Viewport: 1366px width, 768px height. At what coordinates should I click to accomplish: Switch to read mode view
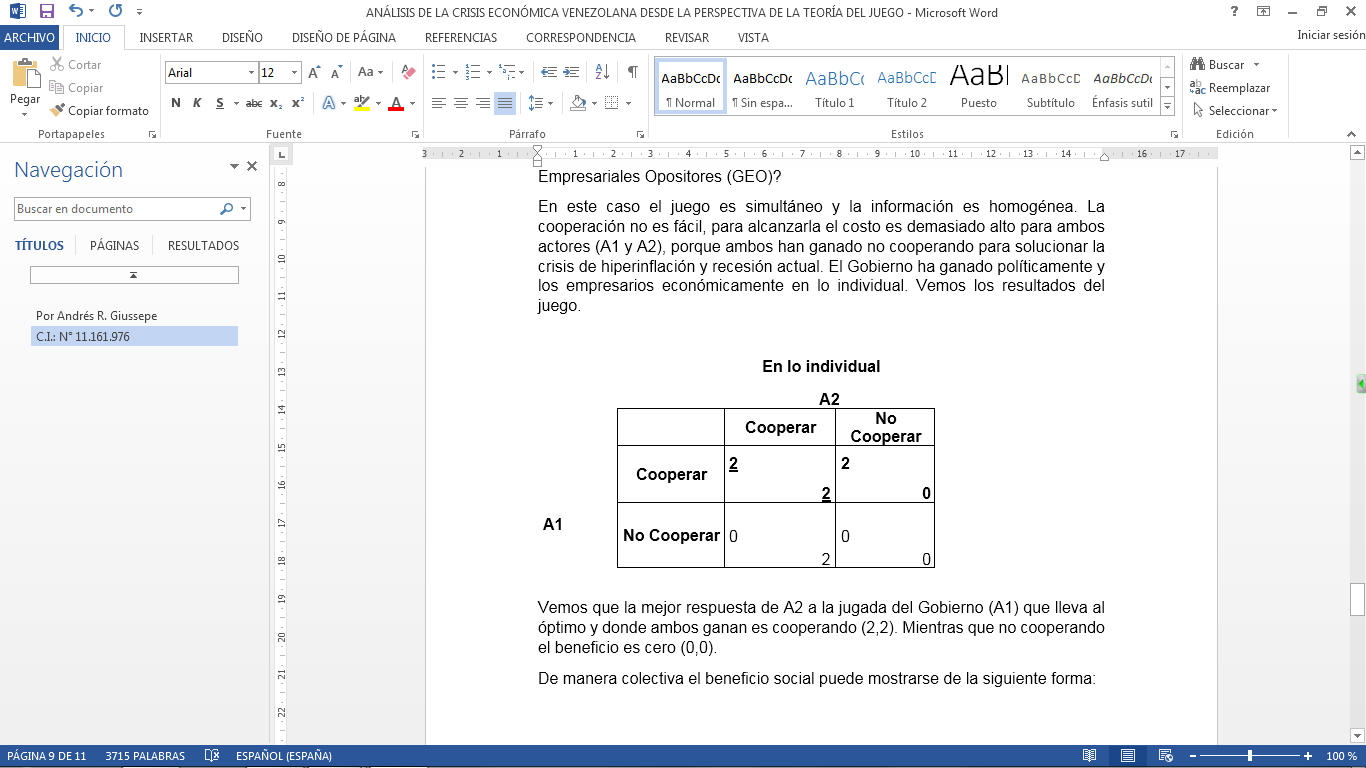[x=1089, y=756]
